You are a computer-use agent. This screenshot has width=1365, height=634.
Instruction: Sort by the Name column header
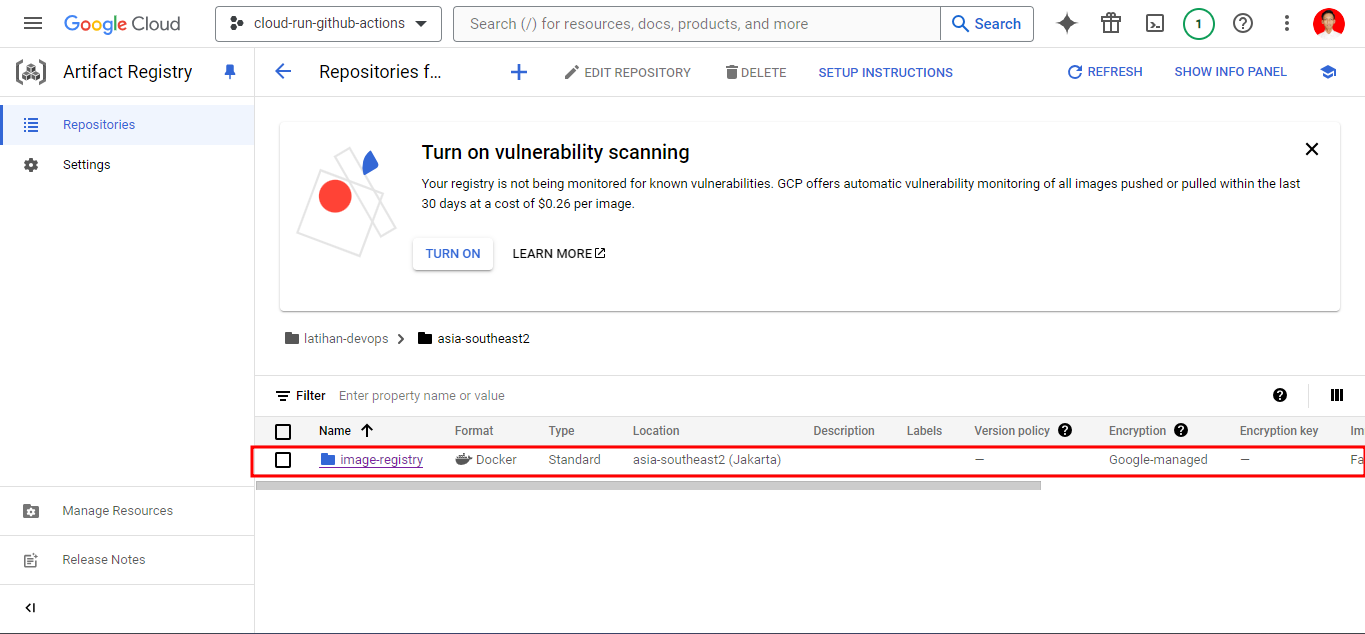click(335, 431)
